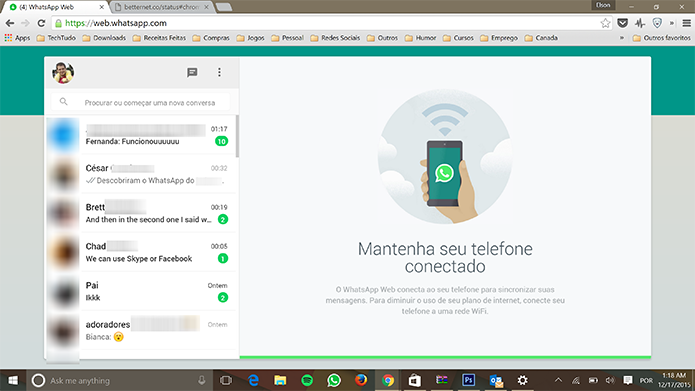This screenshot has width=695, height=391.
Task: Click the search magnifier icon
Action: pyautogui.click(x=64, y=102)
